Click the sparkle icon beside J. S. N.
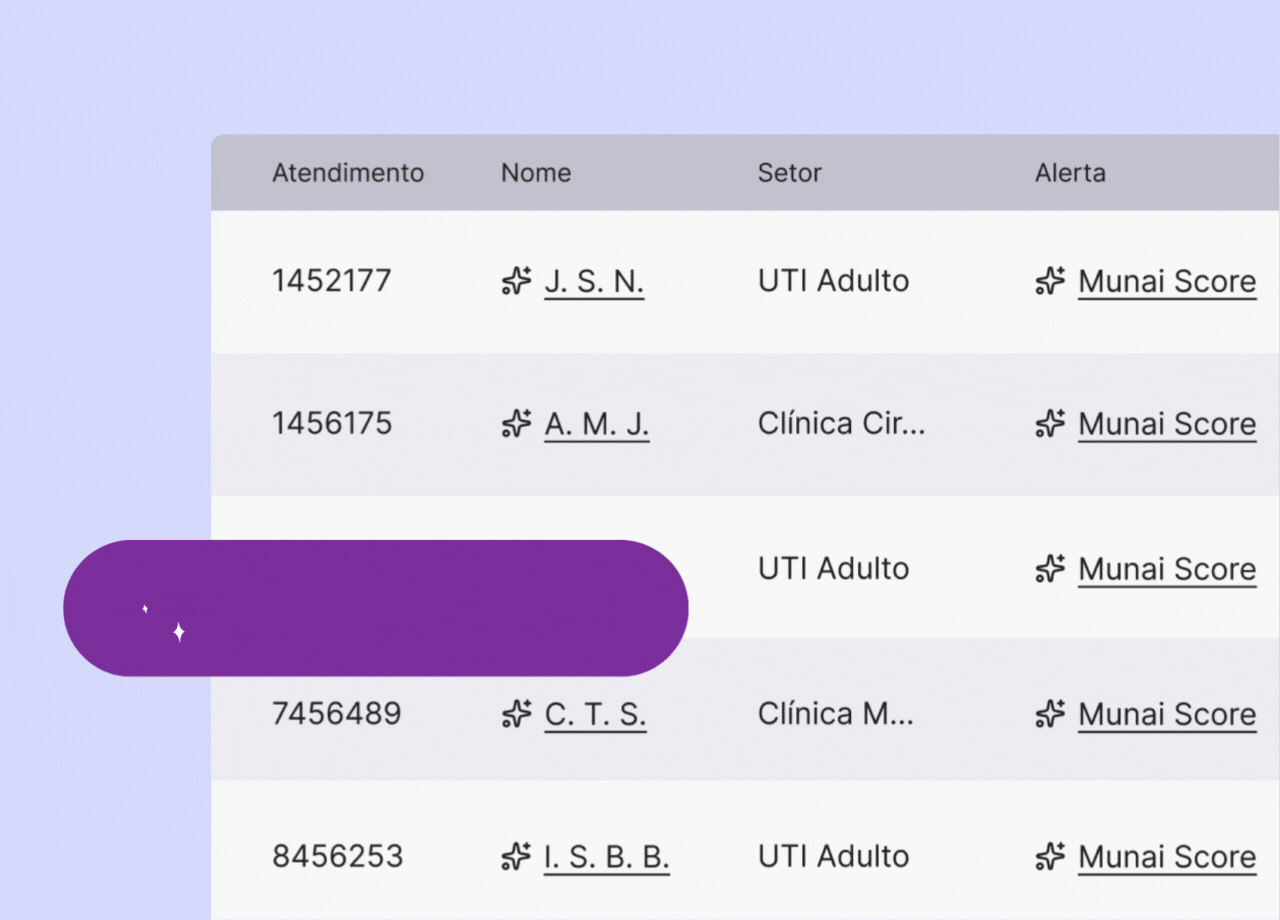1280x920 pixels. pos(516,281)
